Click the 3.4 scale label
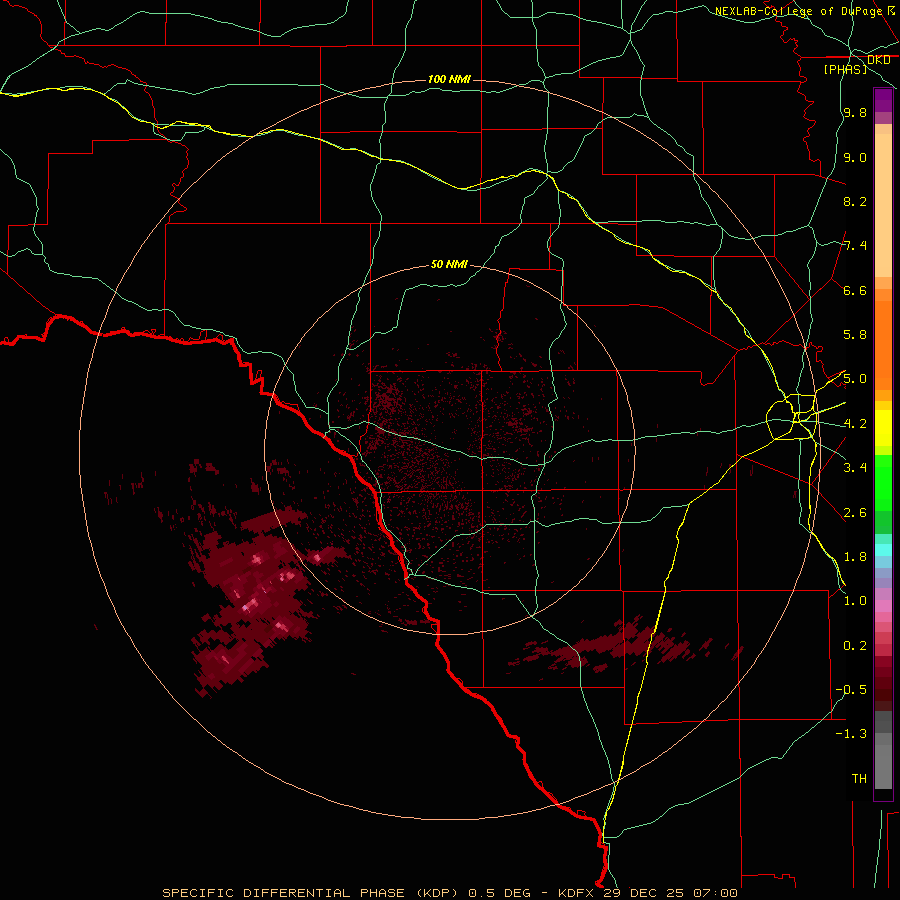Screen dimensions: 900x900 [x=855, y=468]
